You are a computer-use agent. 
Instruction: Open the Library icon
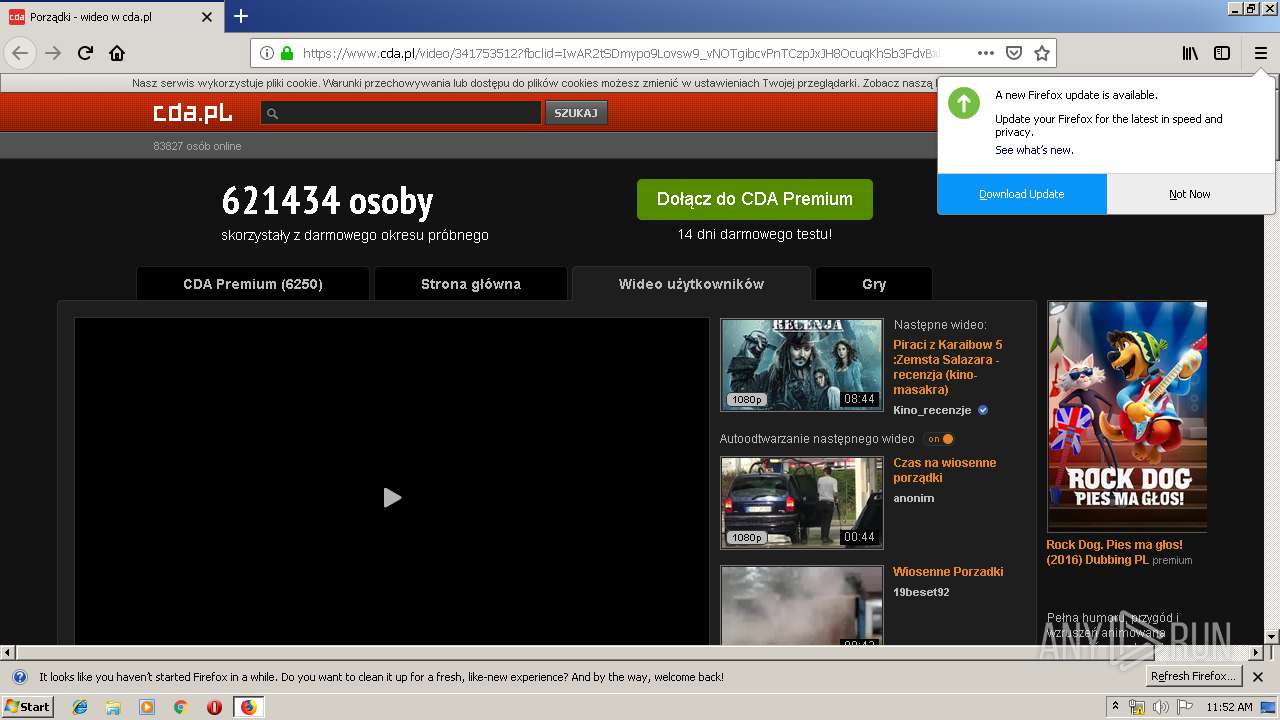[x=1190, y=53]
